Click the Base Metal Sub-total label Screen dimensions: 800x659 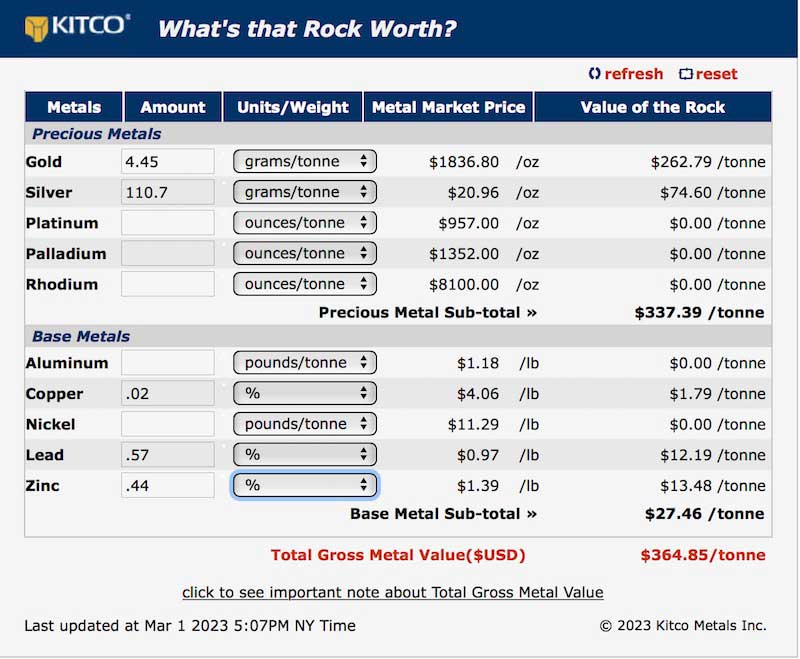(x=443, y=513)
